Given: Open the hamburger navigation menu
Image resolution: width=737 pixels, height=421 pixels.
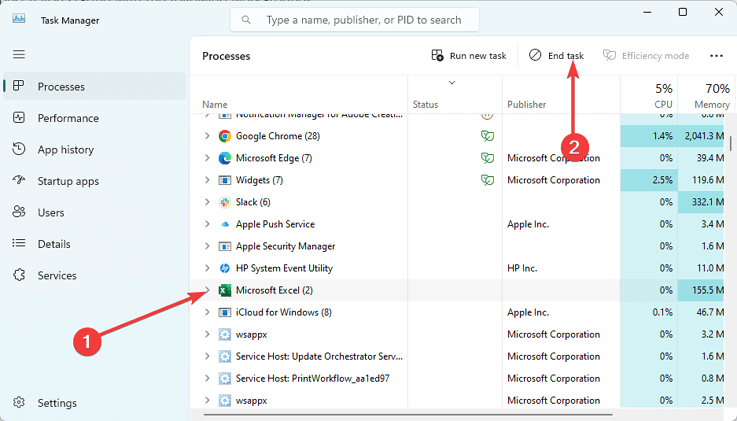Looking at the screenshot, I should pos(19,54).
